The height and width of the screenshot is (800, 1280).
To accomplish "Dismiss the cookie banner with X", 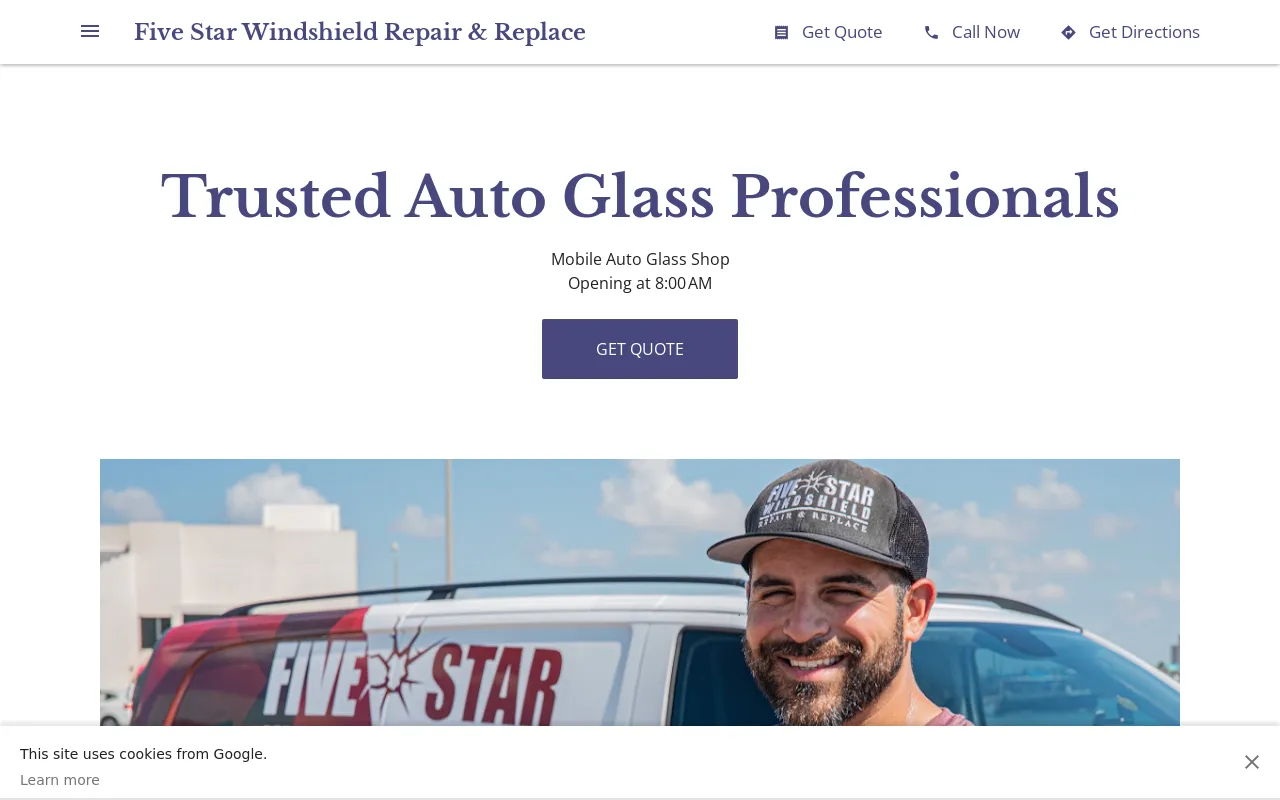I will 1252,762.
